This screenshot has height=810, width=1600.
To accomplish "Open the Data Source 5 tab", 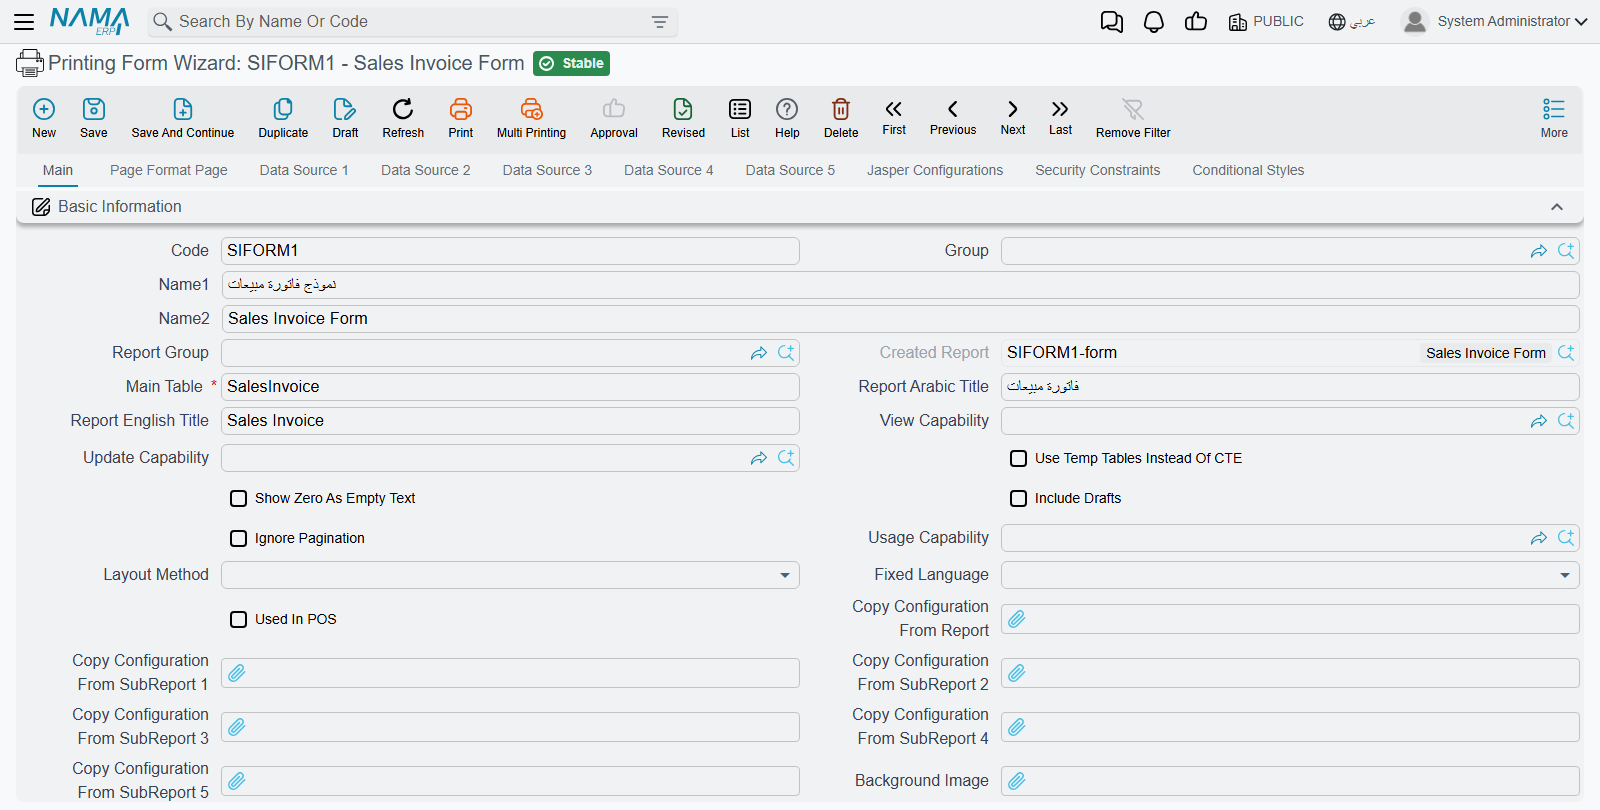I will 790,170.
